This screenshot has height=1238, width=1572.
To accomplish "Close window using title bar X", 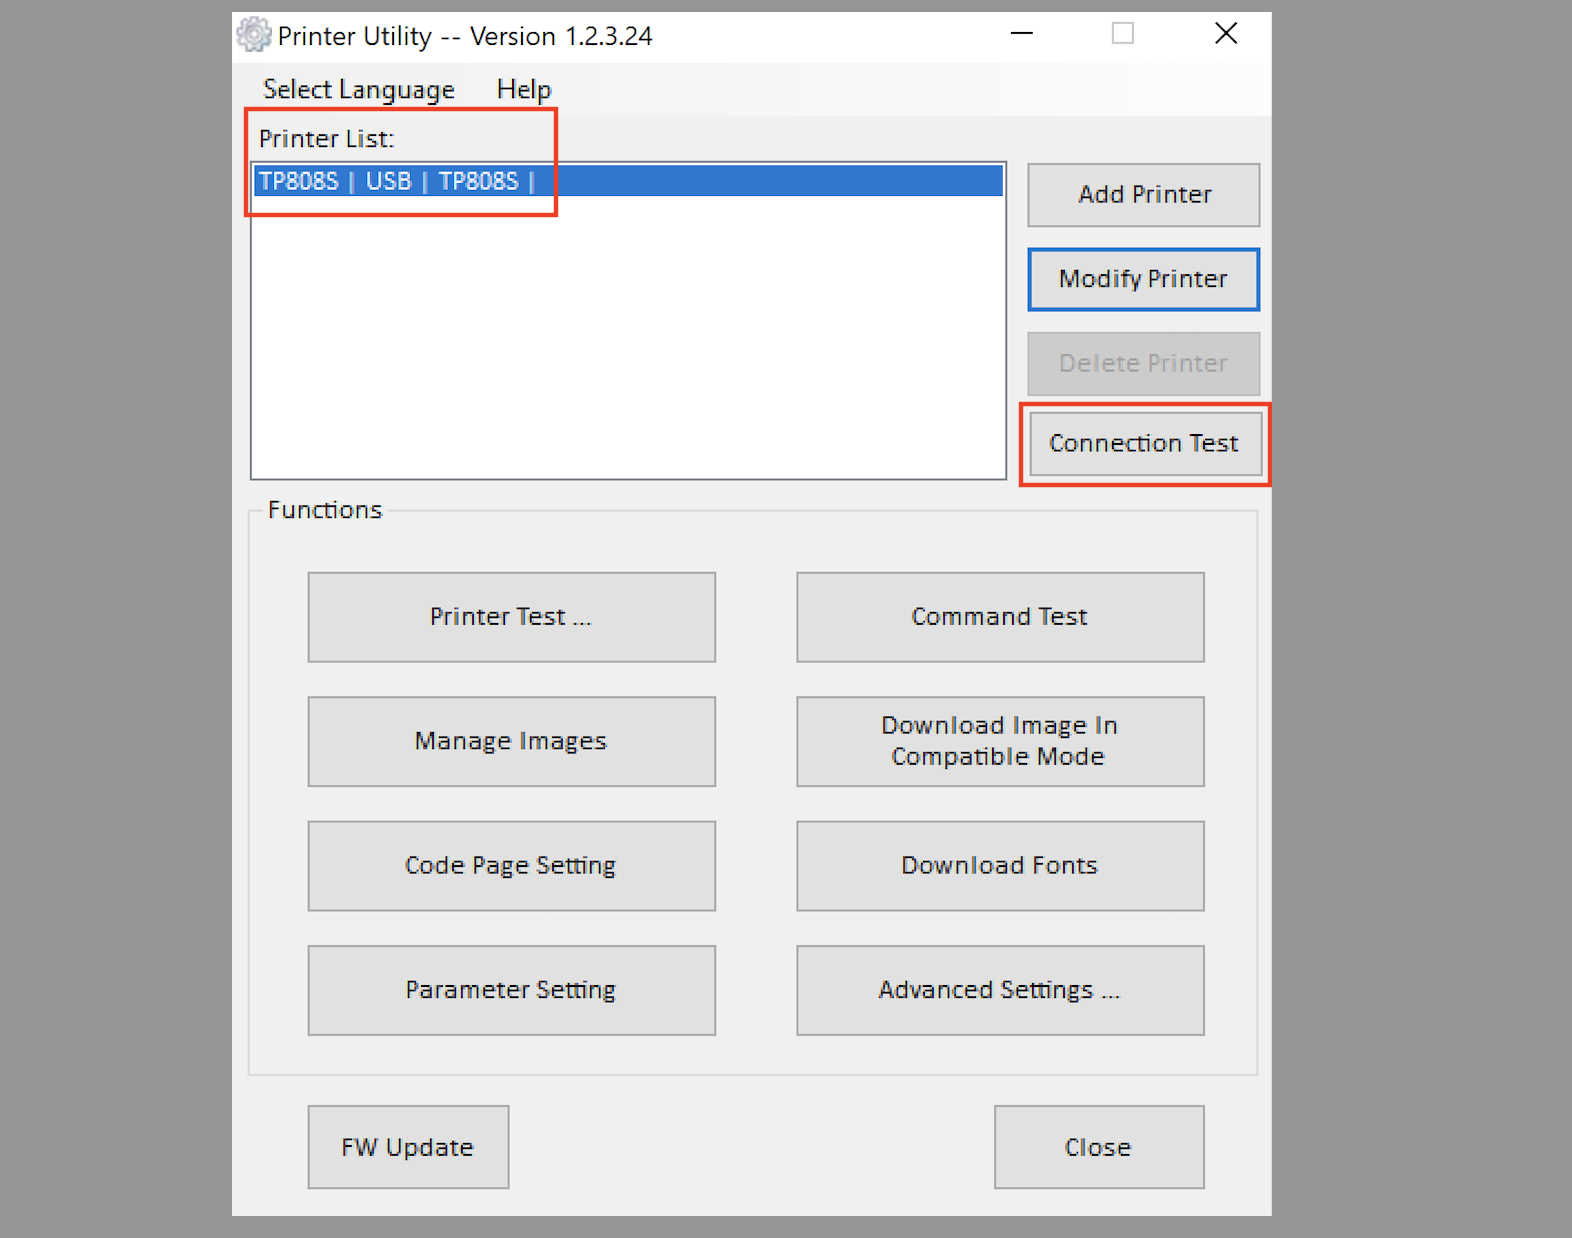I will tap(1225, 34).
